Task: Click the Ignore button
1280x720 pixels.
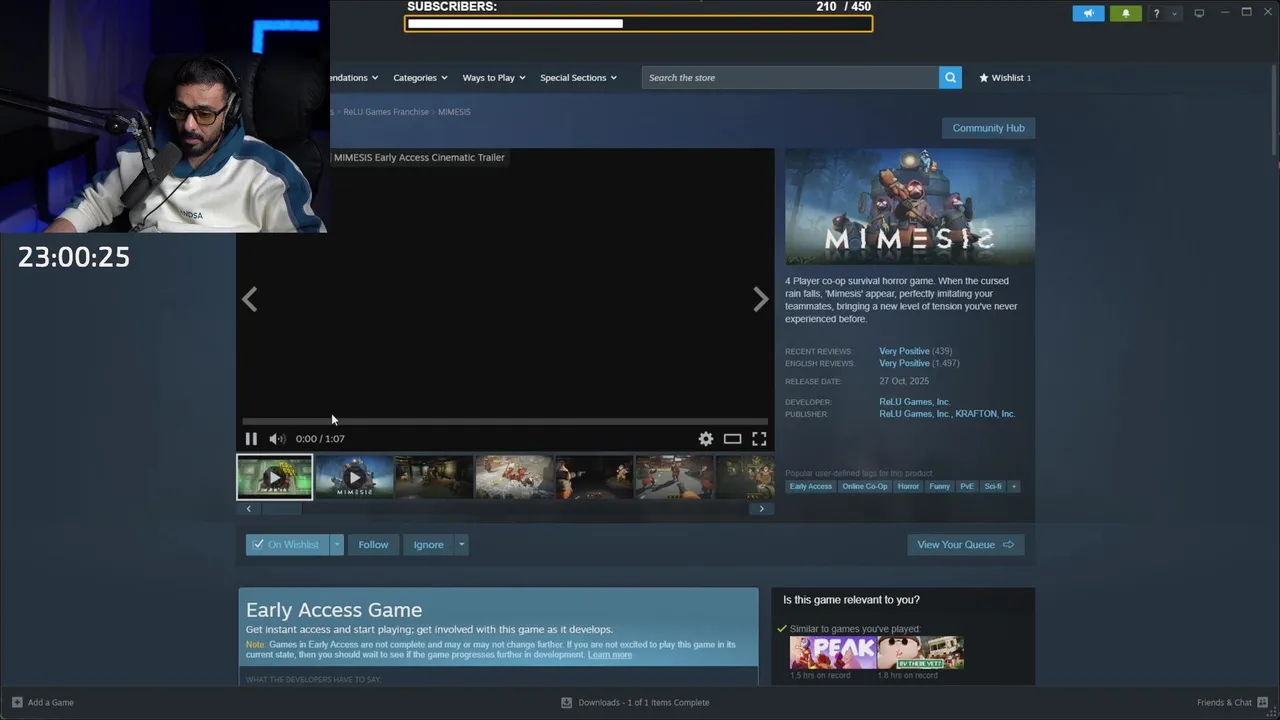Action: pos(428,545)
